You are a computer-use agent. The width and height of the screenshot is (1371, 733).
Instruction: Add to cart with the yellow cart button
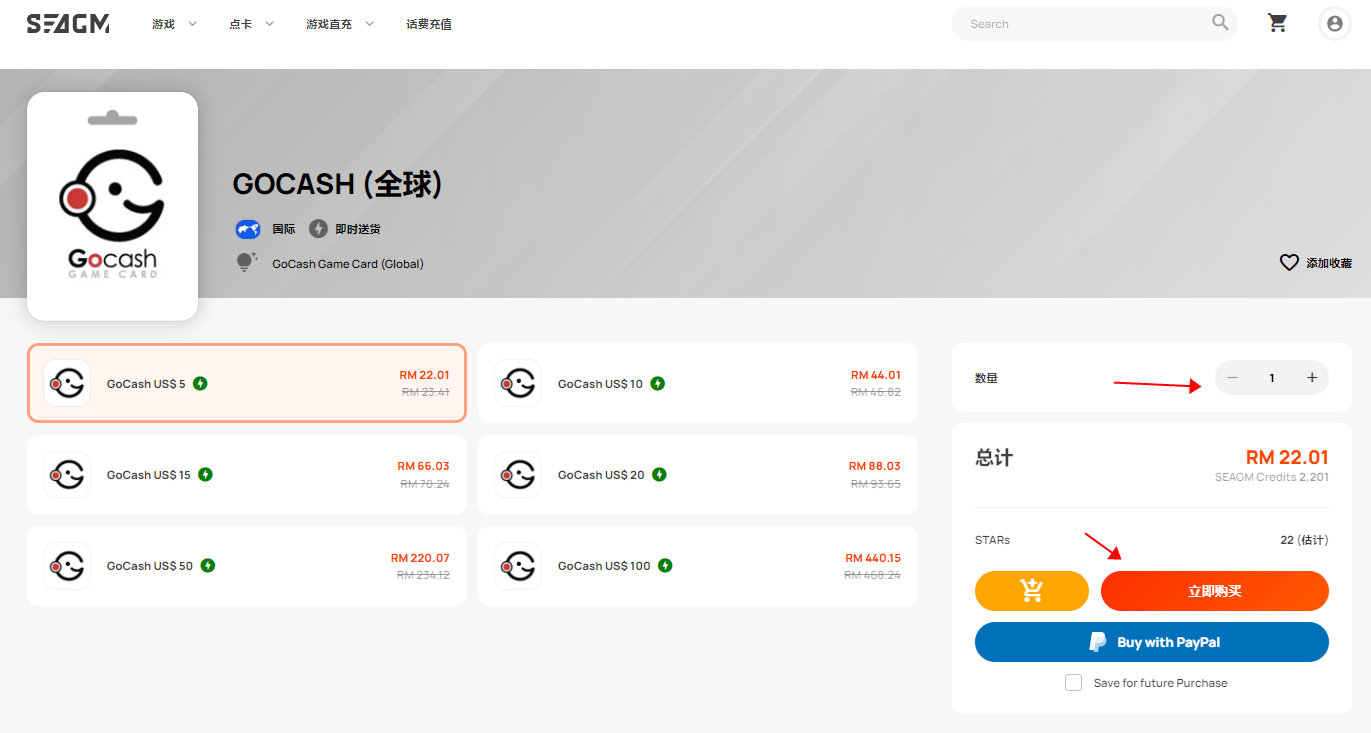click(x=1031, y=591)
